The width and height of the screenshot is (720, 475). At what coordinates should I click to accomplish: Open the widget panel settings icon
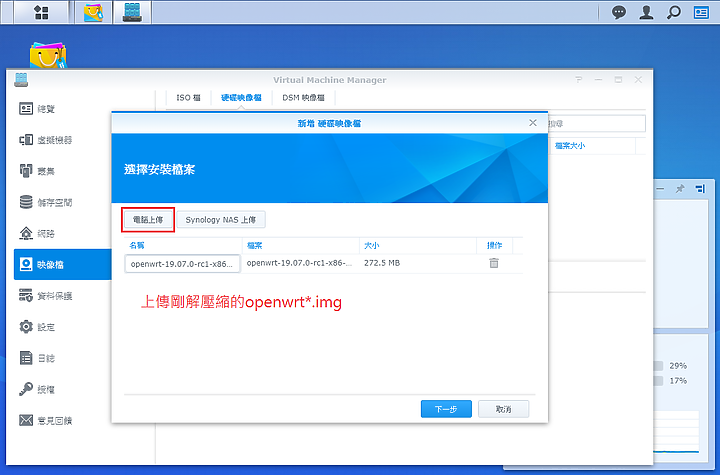700,189
